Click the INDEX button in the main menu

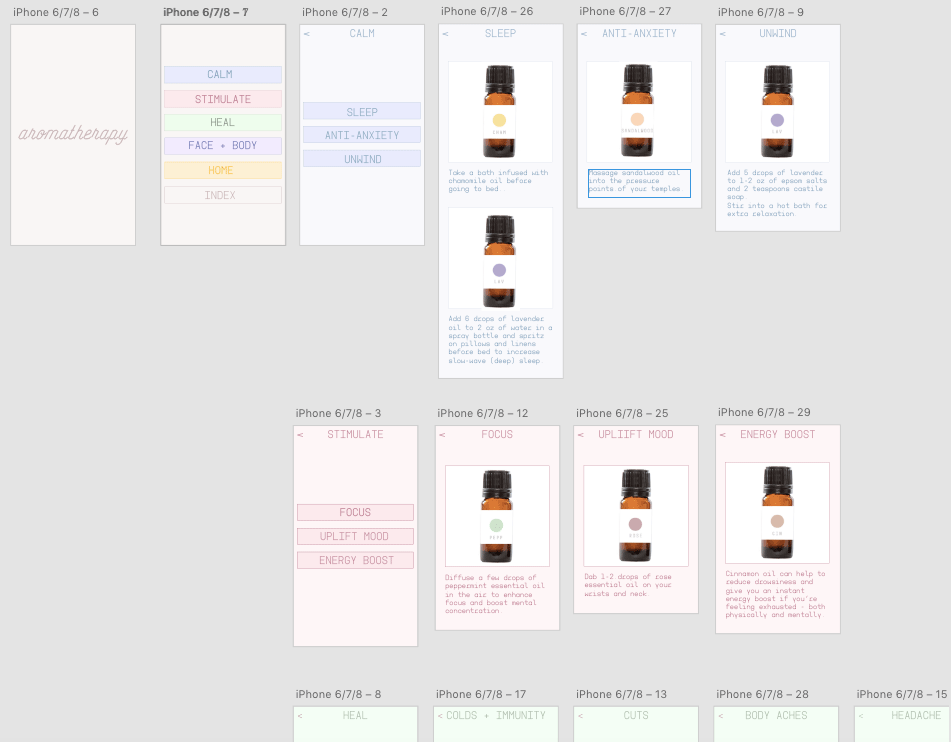click(222, 196)
